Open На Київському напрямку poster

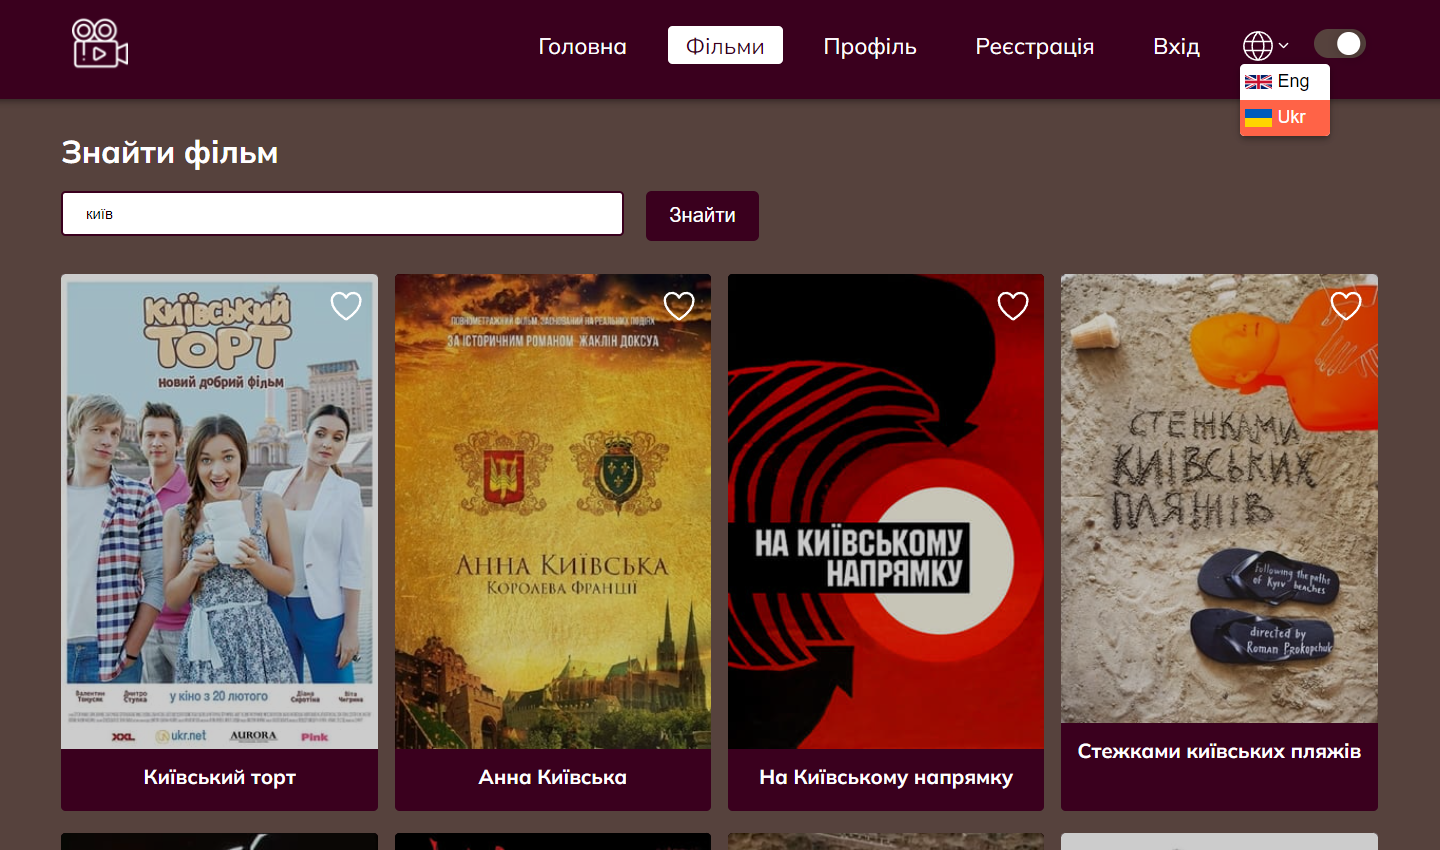[x=886, y=512]
